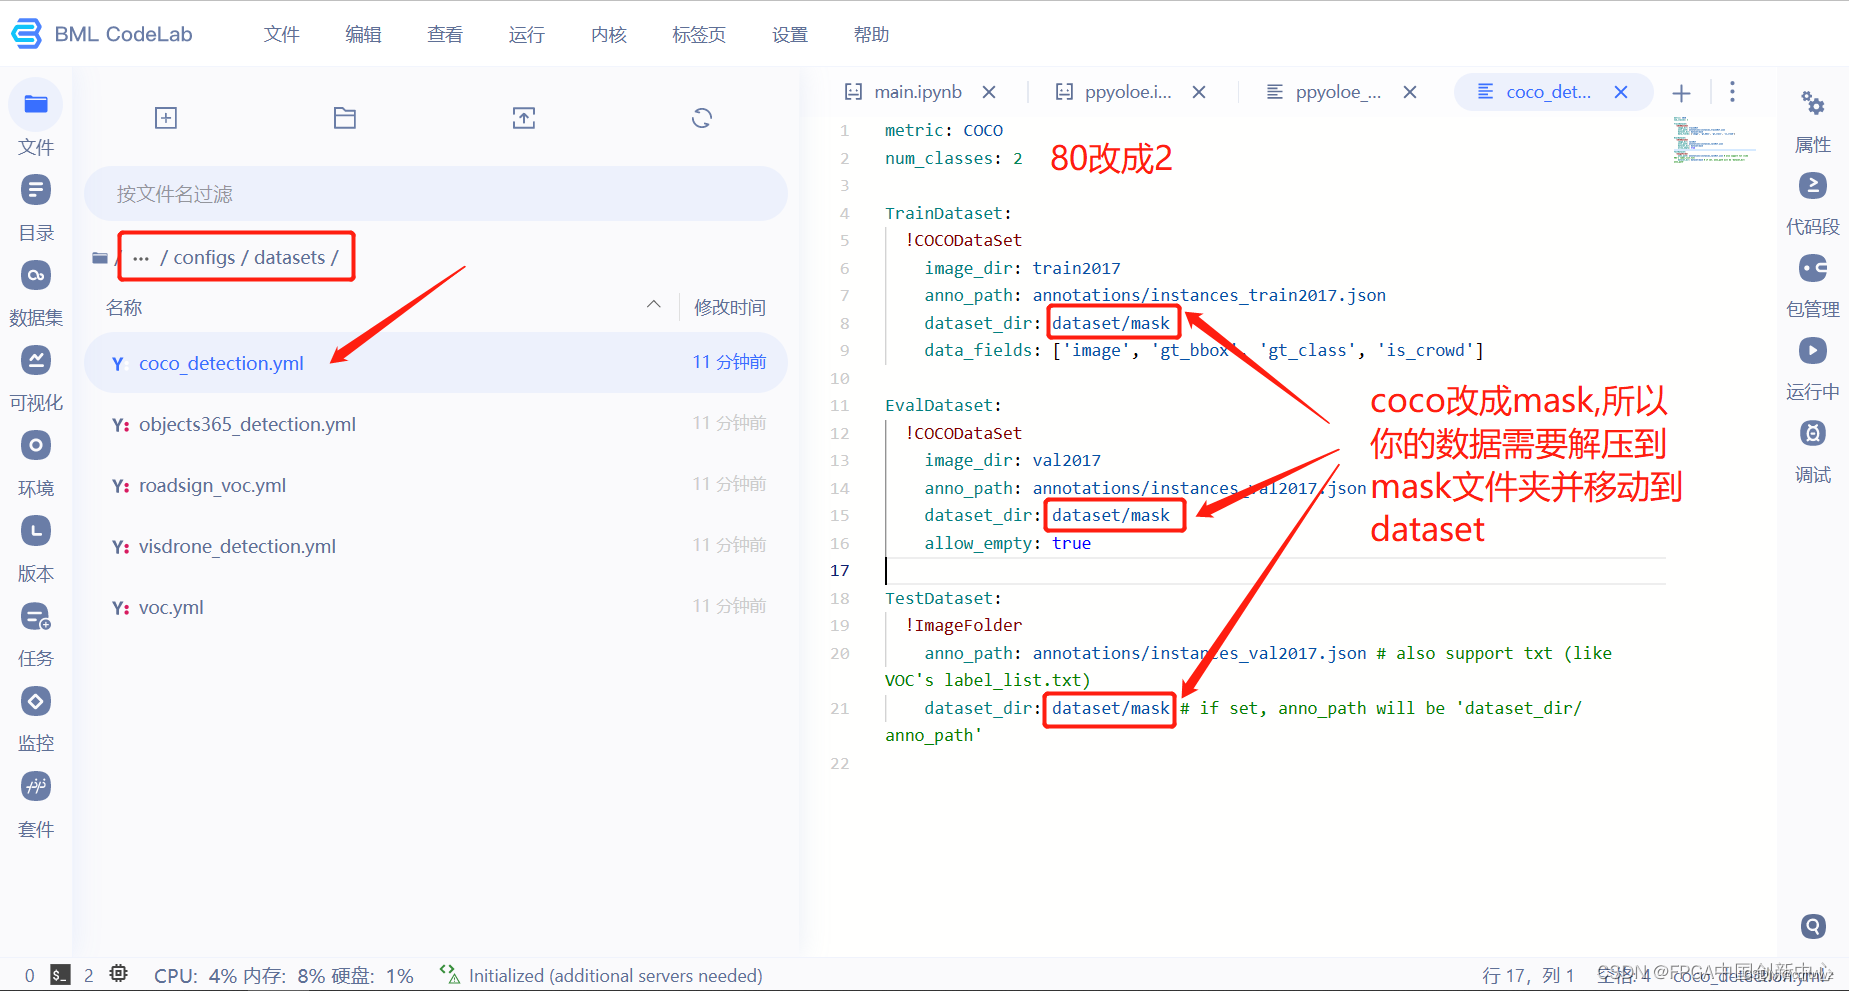Open the 设置 menu
The height and width of the screenshot is (991, 1849).
click(x=790, y=35)
